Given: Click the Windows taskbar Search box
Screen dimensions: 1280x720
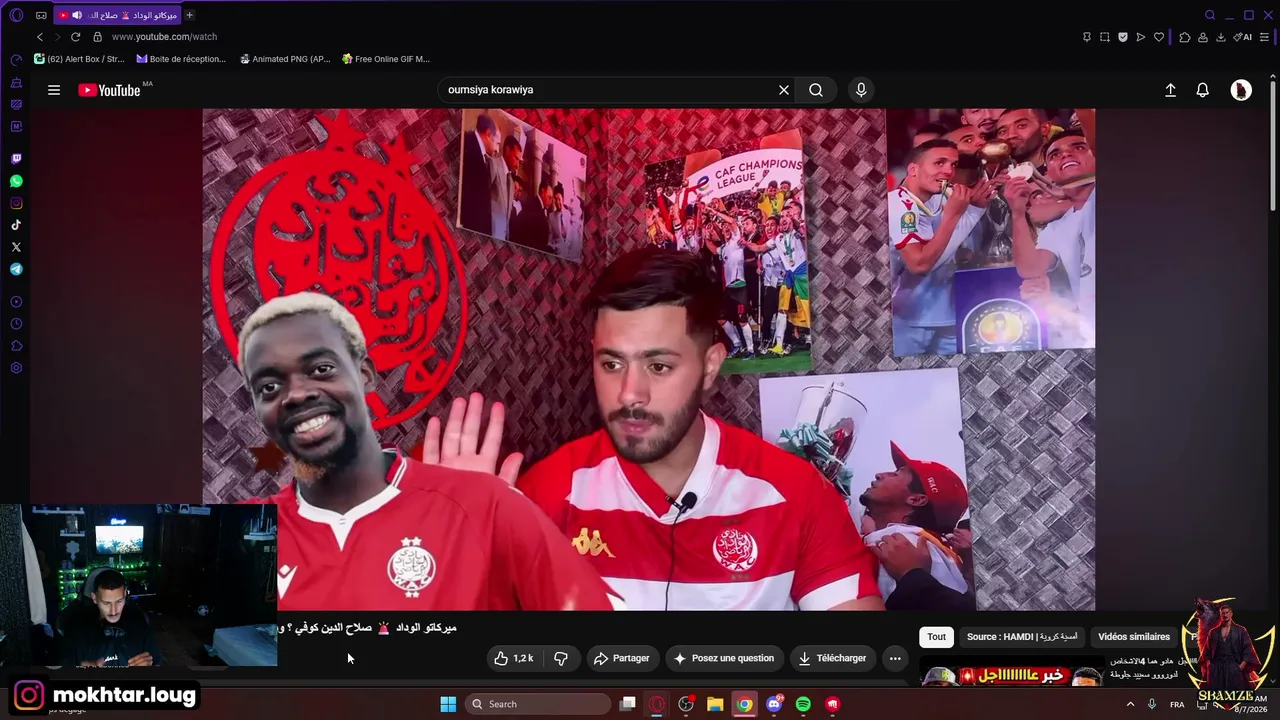Looking at the screenshot, I should pos(539,704).
